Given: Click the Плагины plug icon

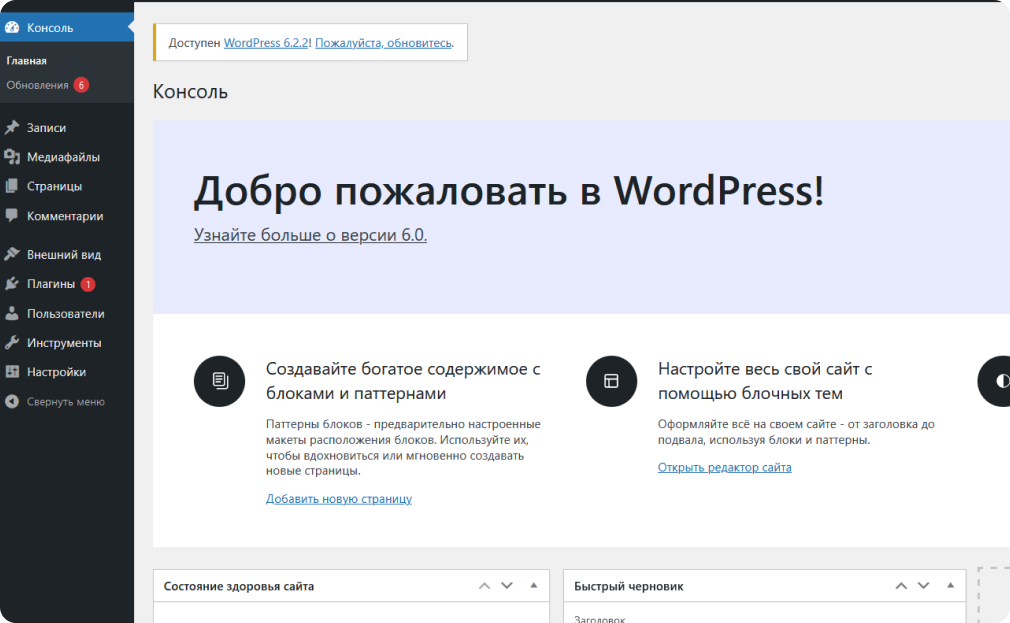Looking at the screenshot, I should coord(12,284).
